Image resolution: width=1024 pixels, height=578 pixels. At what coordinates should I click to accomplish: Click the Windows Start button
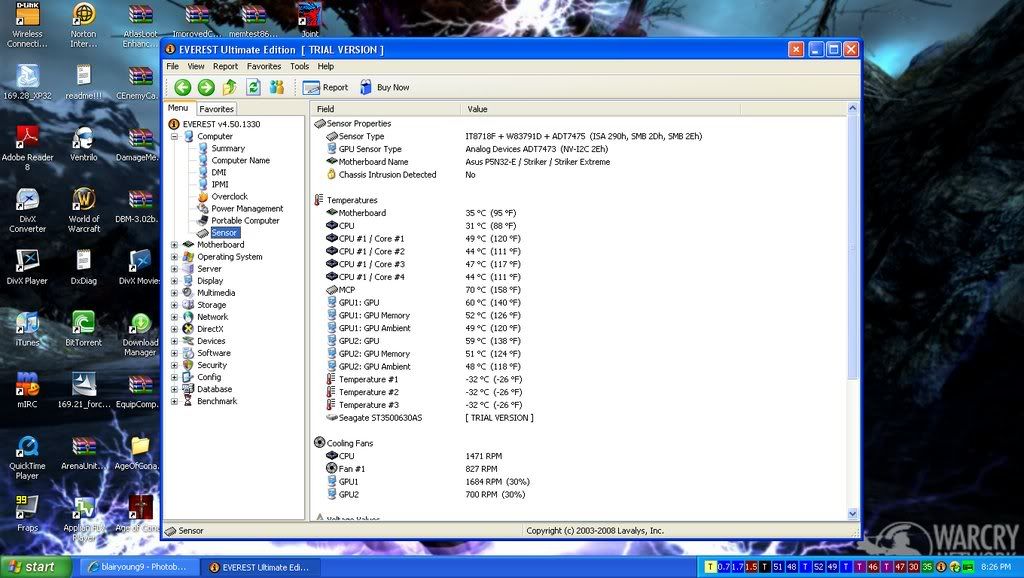coord(36,567)
